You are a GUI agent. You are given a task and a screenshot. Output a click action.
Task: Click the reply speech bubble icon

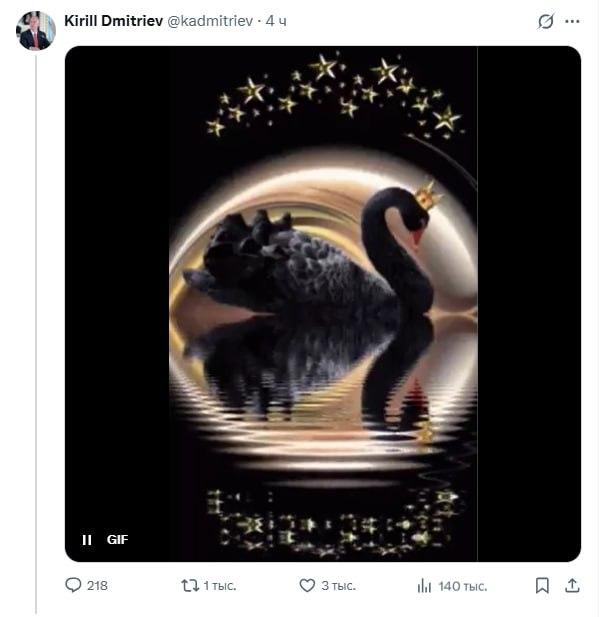pyautogui.click(x=73, y=585)
